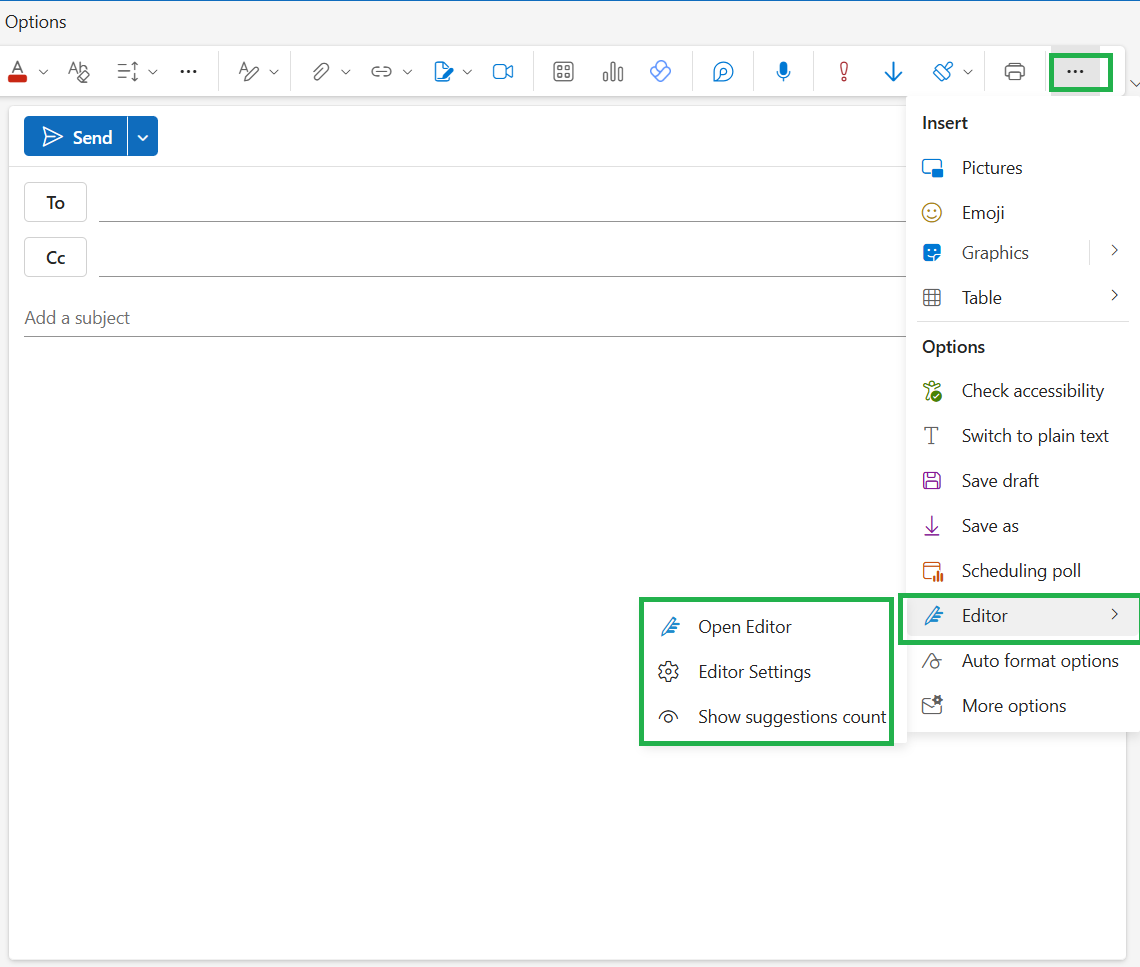
Task: Click the signature icon
Action: [x=443, y=71]
